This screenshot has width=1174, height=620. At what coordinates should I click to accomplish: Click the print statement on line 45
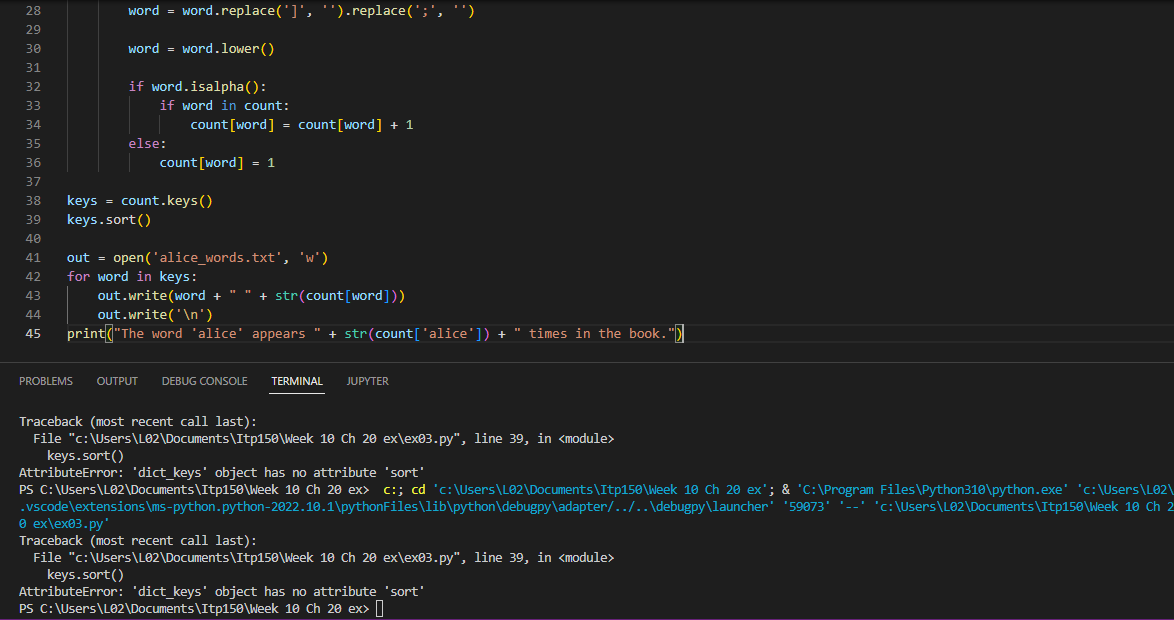[375, 333]
